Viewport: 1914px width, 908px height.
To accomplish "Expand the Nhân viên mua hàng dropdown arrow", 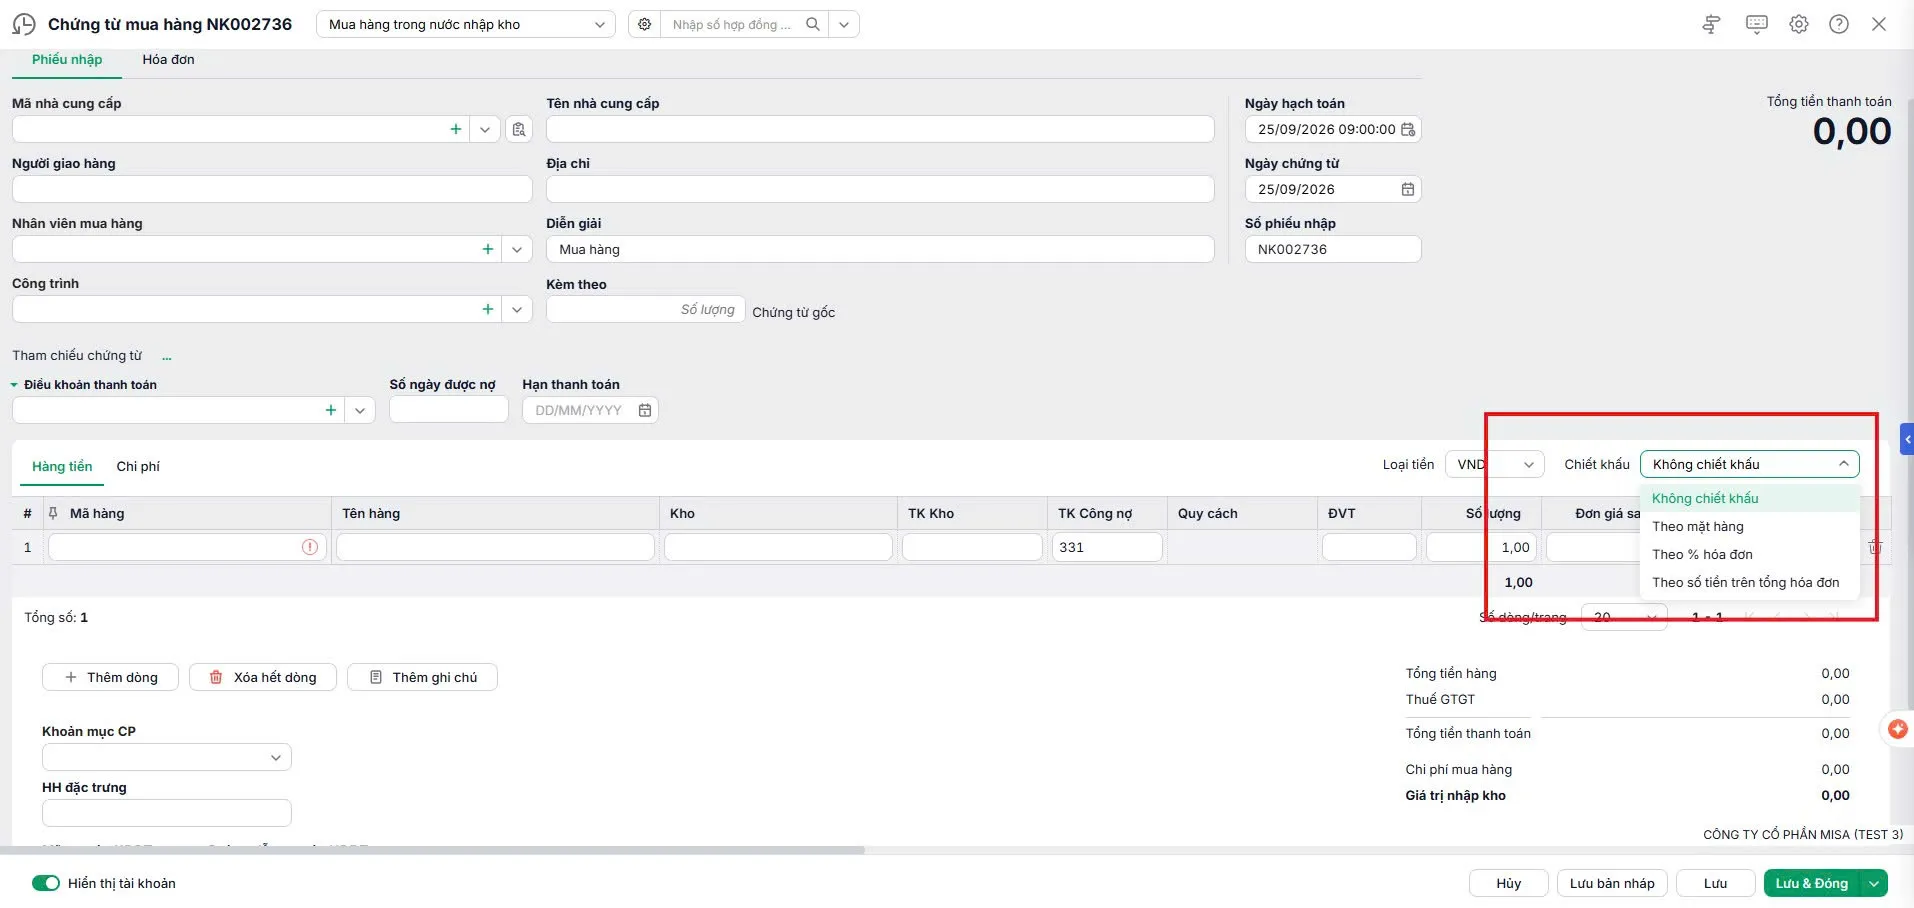I will pyautogui.click(x=517, y=249).
